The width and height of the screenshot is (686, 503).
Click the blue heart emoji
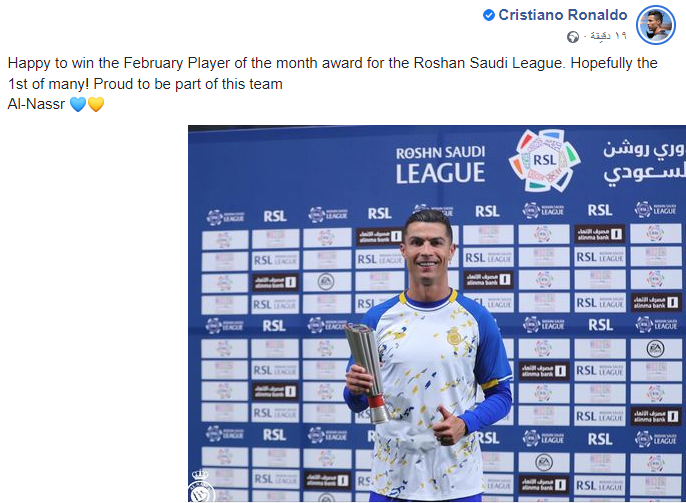tap(78, 104)
